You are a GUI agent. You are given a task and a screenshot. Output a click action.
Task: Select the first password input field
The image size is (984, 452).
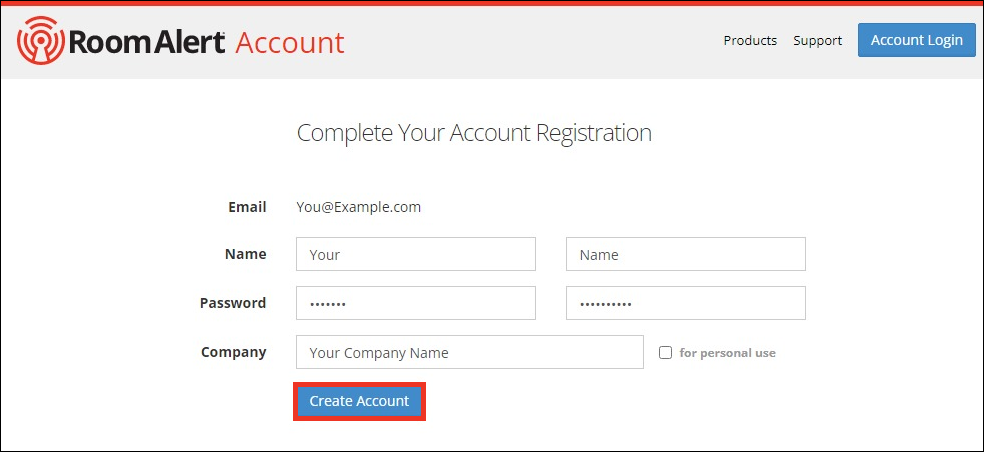[x=416, y=303]
